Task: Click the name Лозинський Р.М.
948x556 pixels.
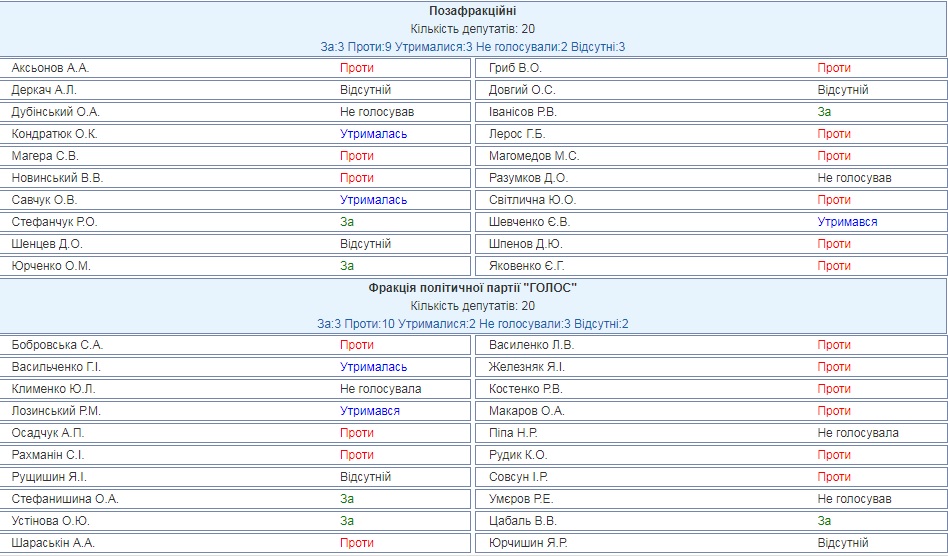Action: tap(56, 411)
